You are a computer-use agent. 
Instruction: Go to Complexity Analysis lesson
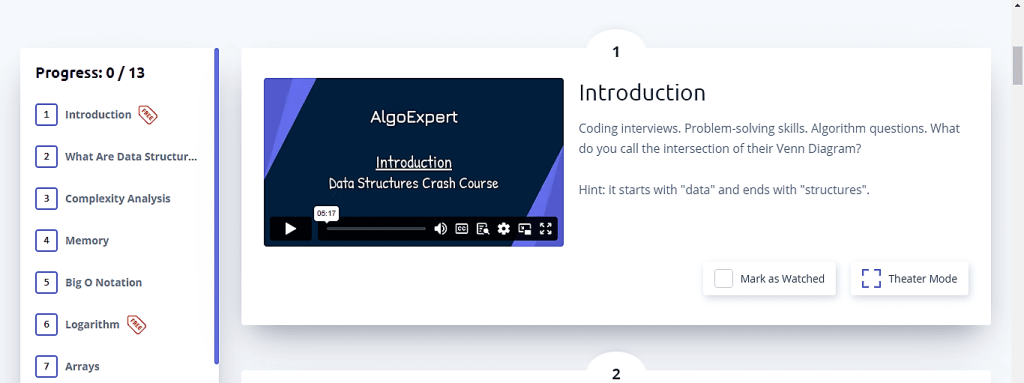(x=118, y=199)
